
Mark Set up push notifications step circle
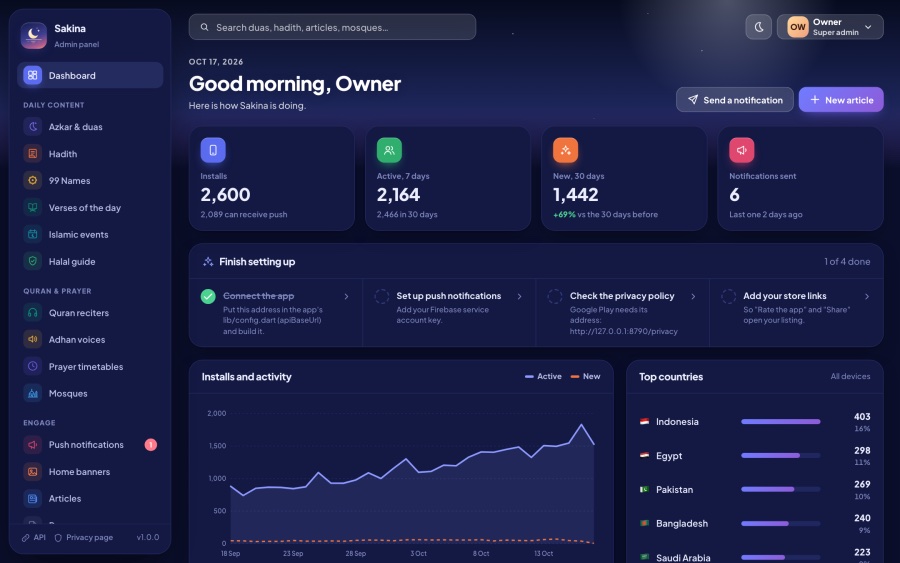(x=382, y=296)
